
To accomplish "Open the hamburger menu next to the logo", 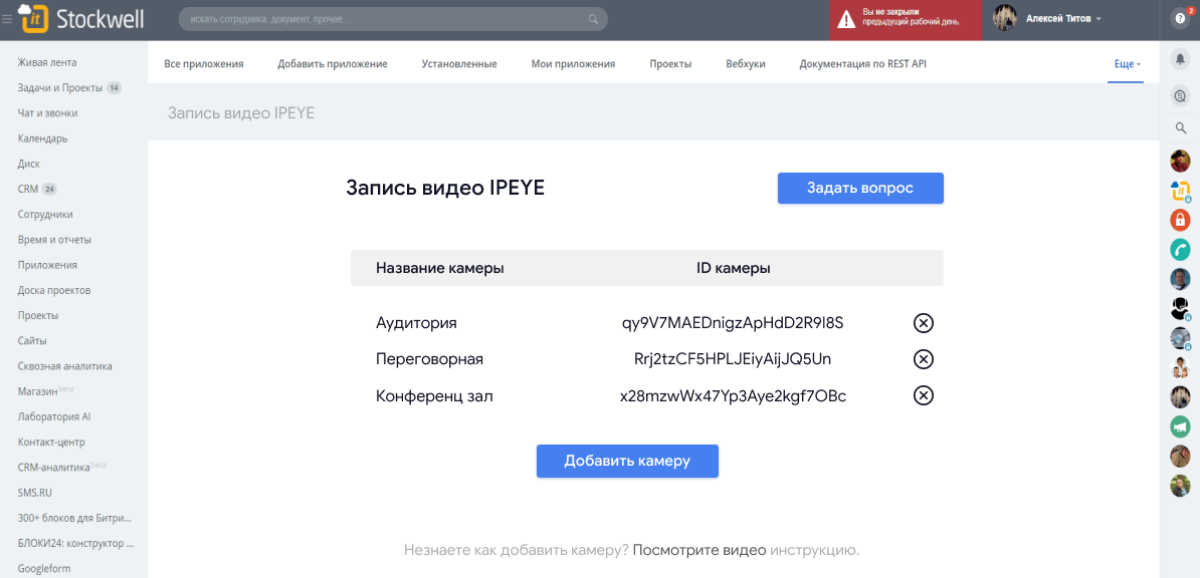I will coord(8,19).
